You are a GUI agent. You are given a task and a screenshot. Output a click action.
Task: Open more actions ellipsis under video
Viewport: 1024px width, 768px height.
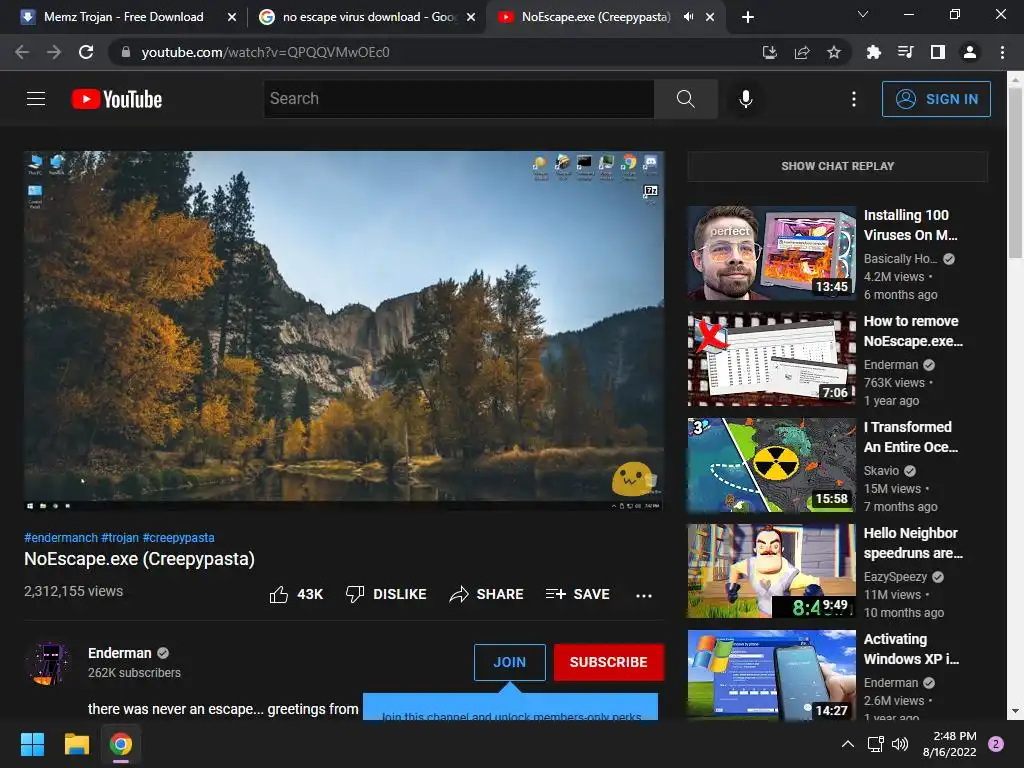pyautogui.click(x=644, y=595)
